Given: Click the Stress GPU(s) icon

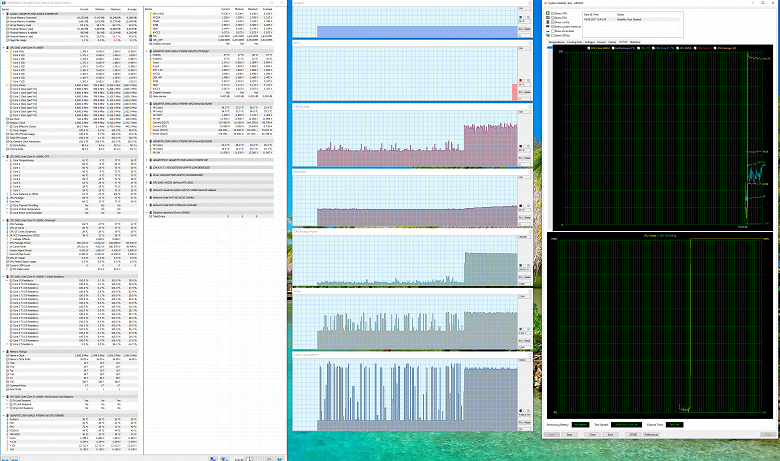Looking at the screenshot, I should 548,36.
